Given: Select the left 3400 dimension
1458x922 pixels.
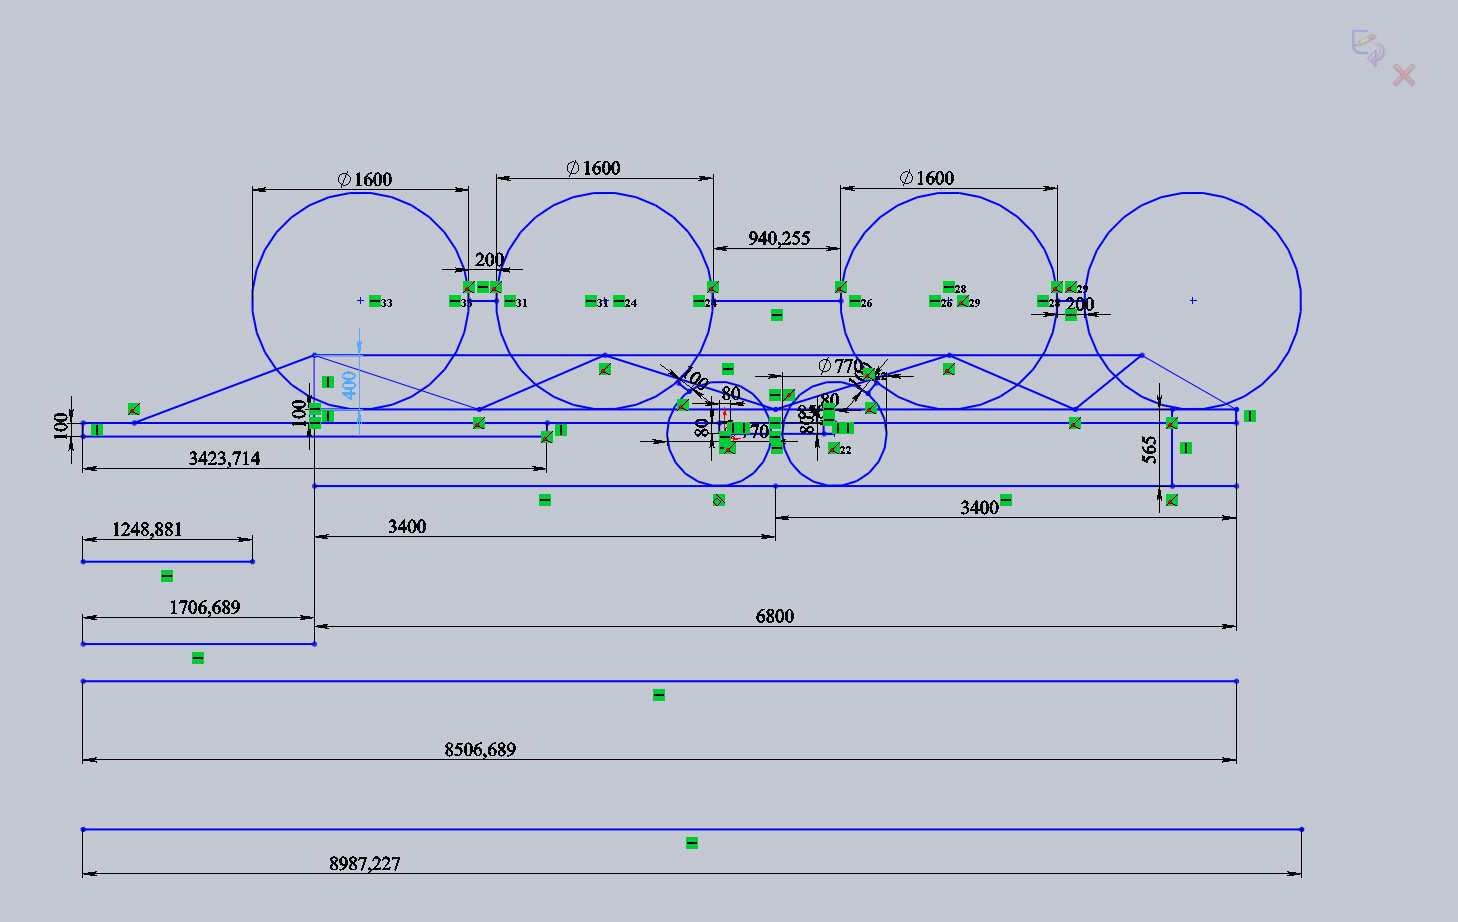Looking at the screenshot, I should click(x=407, y=526).
